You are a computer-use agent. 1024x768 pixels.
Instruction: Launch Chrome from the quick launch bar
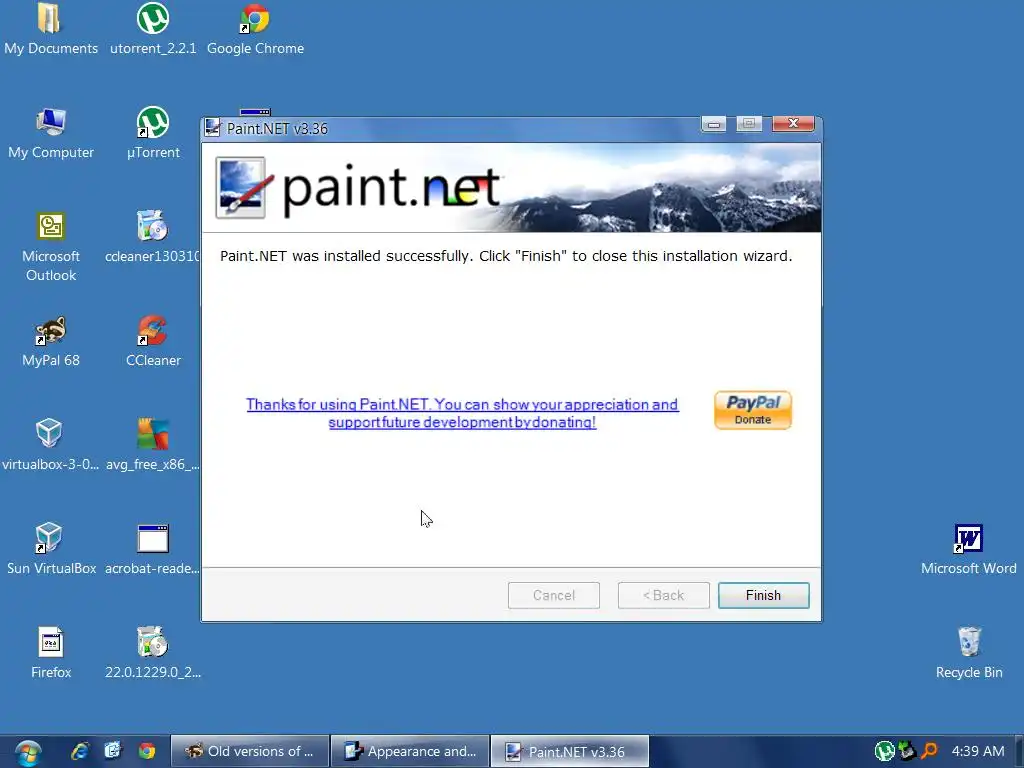coord(147,751)
